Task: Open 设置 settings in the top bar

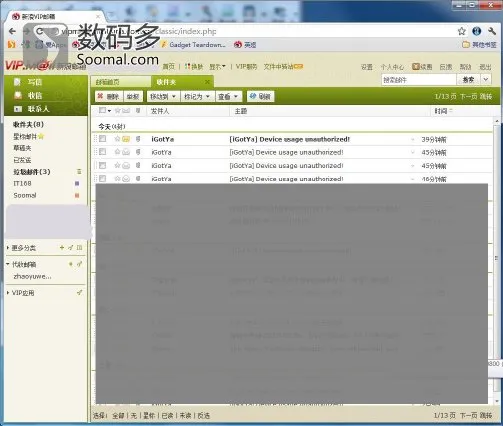Action: (x=367, y=67)
